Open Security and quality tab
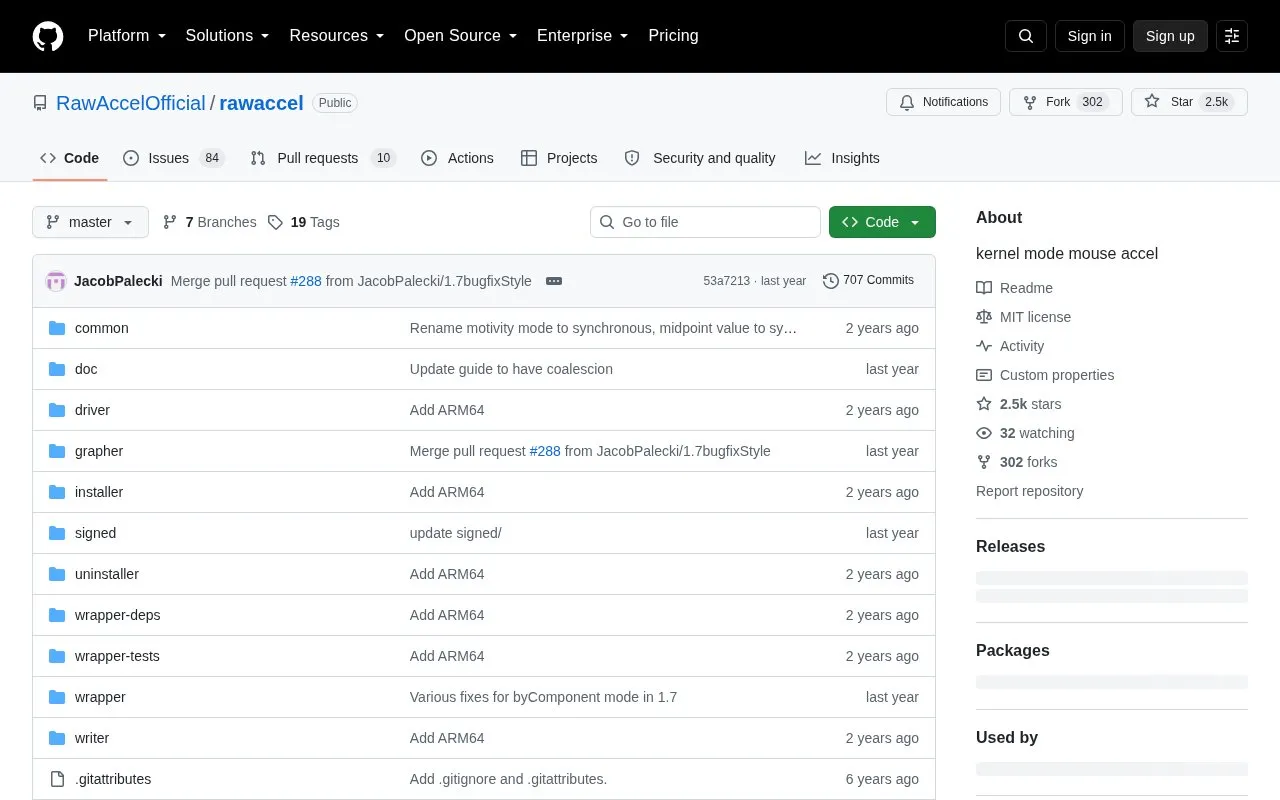The image size is (1280, 800). [700, 158]
